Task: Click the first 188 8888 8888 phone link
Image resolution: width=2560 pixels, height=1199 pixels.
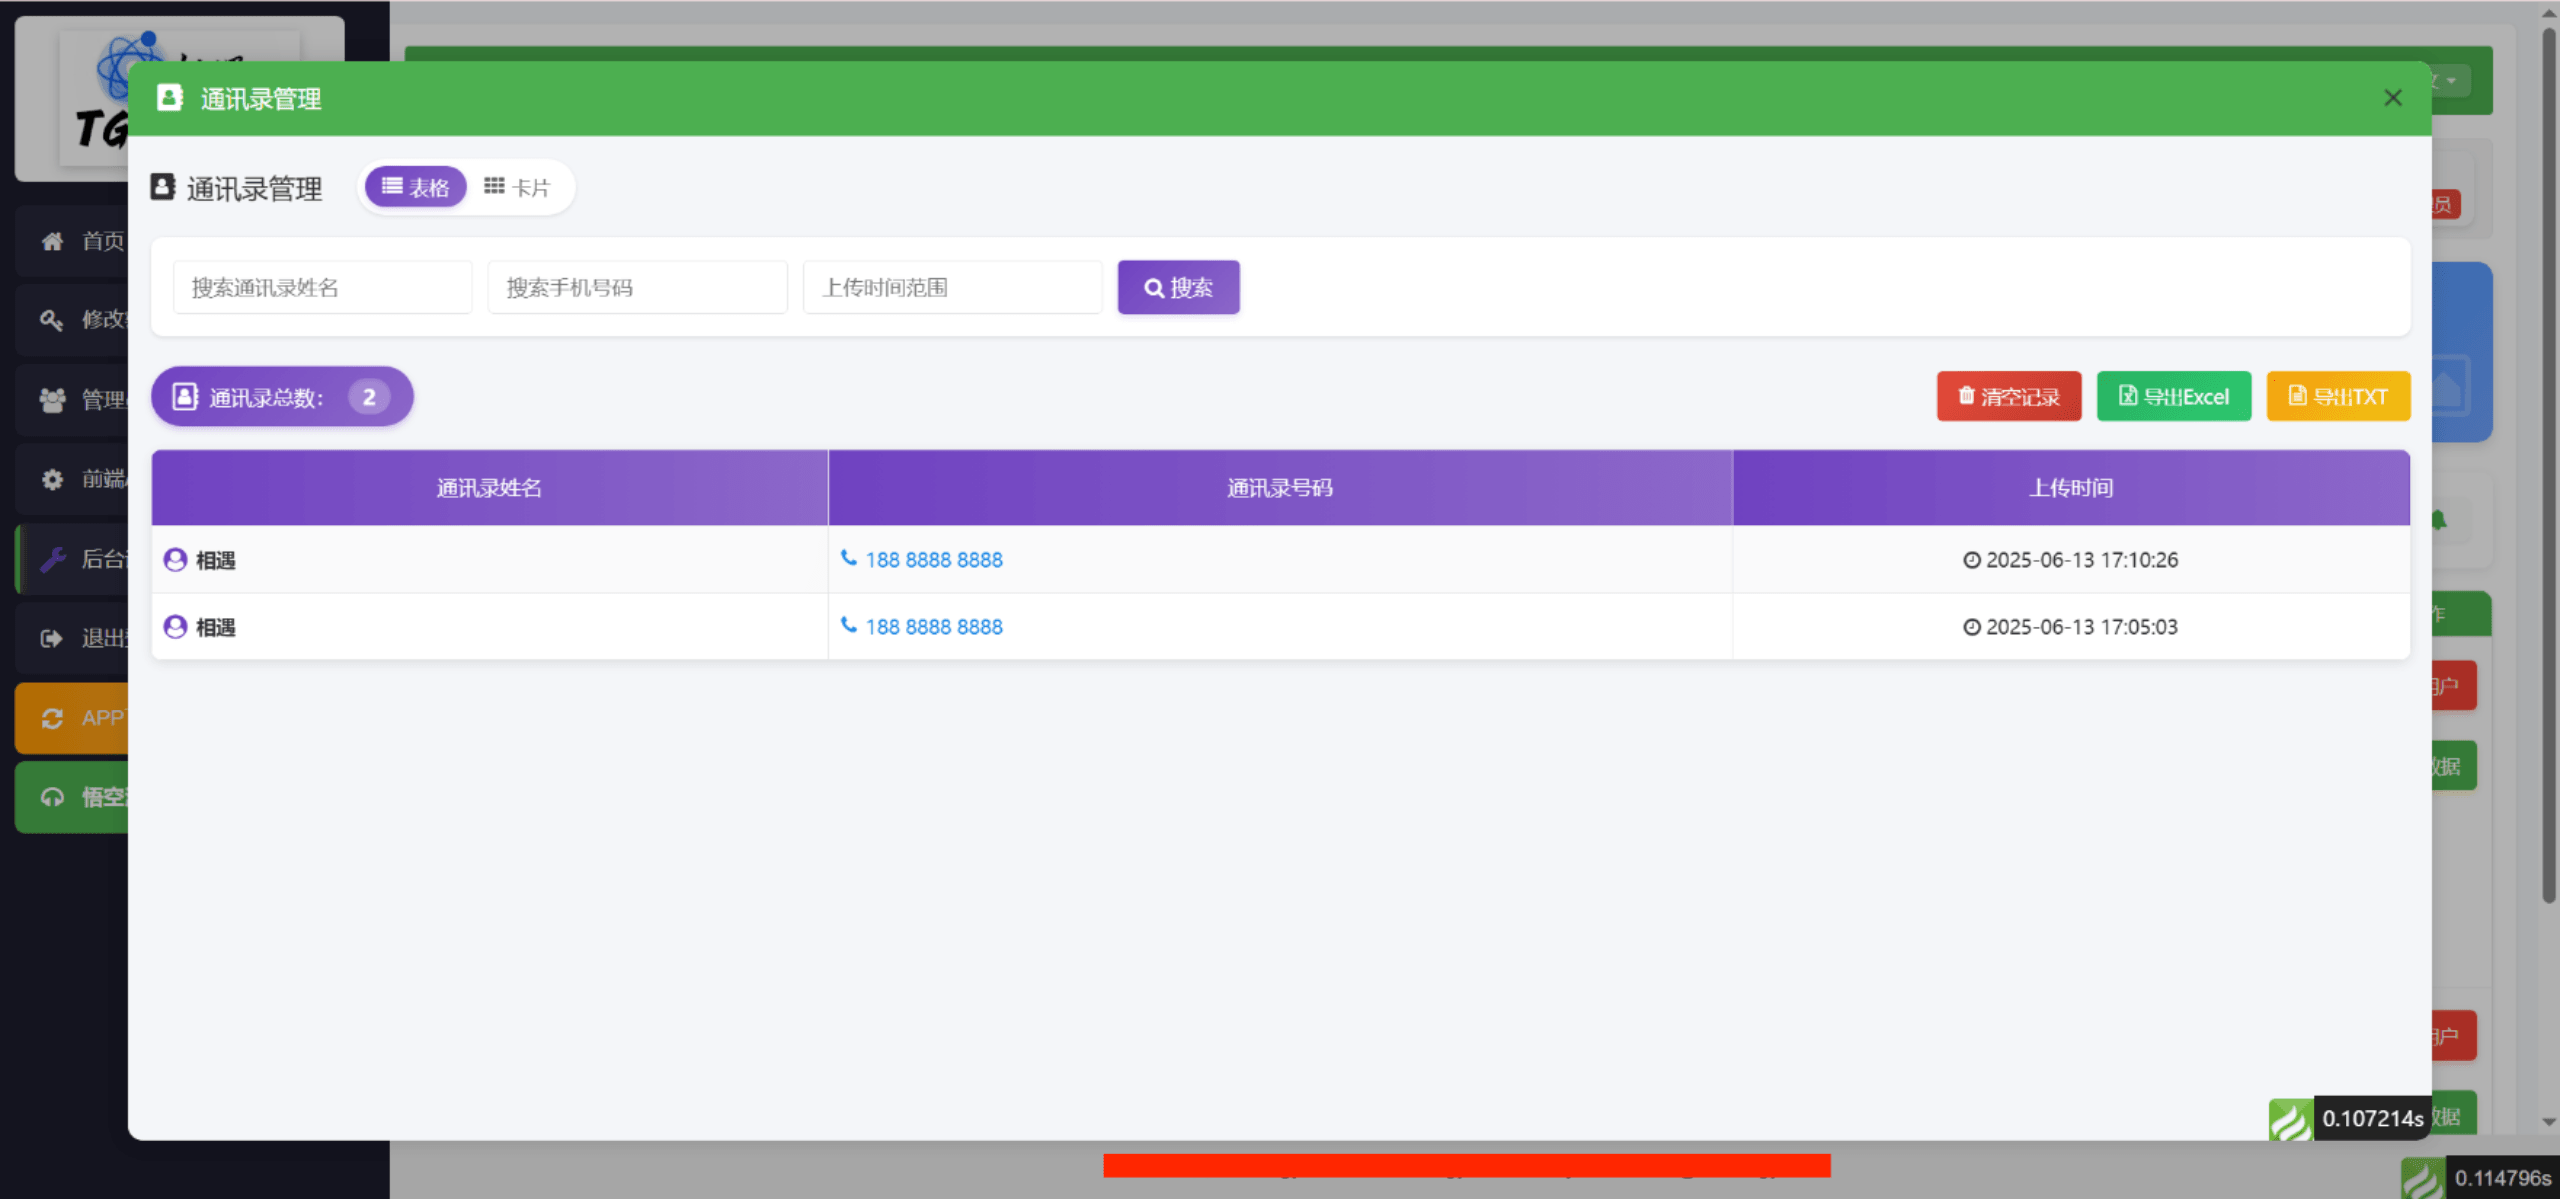Action: click(x=933, y=560)
